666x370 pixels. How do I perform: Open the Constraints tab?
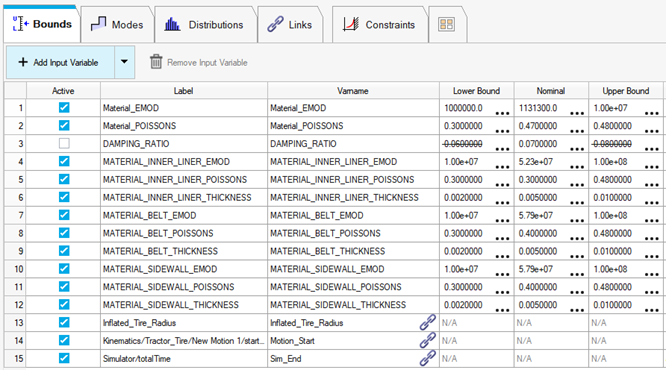click(x=379, y=25)
